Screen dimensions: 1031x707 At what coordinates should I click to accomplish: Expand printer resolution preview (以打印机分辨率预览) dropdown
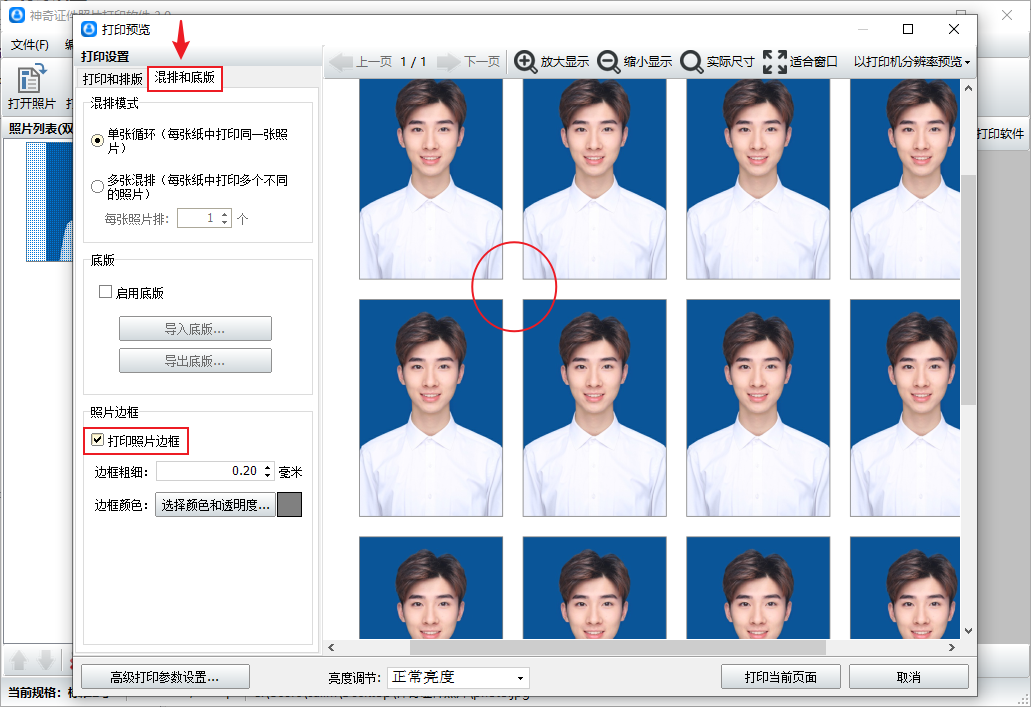click(912, 62)
